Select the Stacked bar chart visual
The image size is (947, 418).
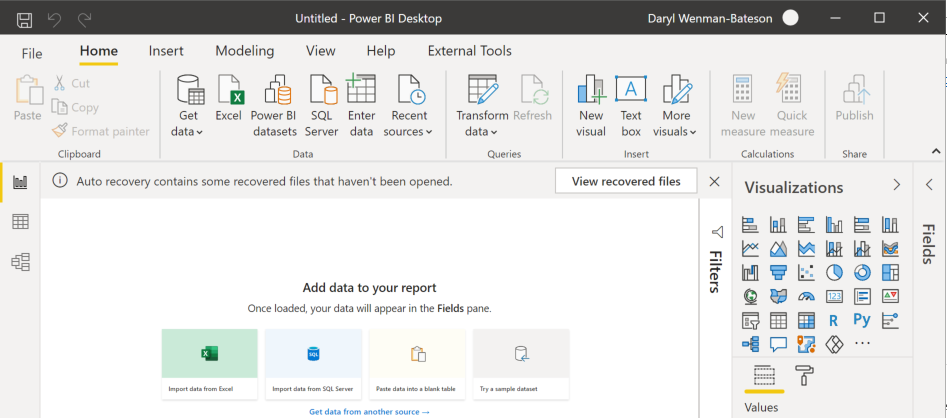[750, 225]
